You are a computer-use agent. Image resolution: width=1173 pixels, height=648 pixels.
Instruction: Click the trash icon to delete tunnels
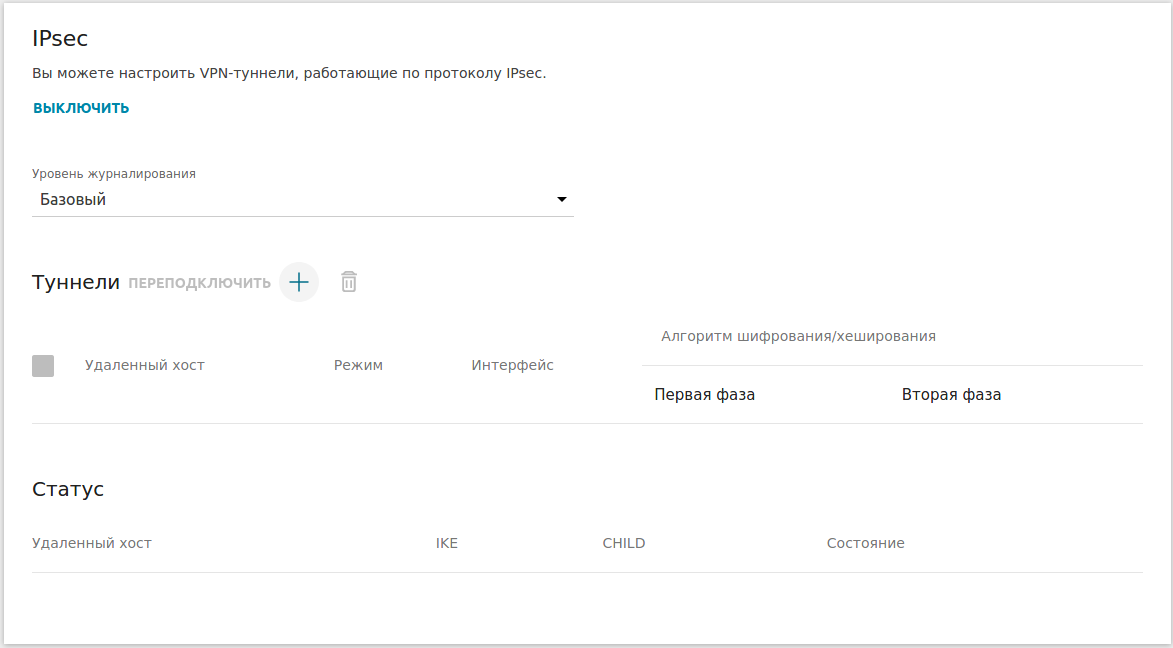click(x=348, y=282)
